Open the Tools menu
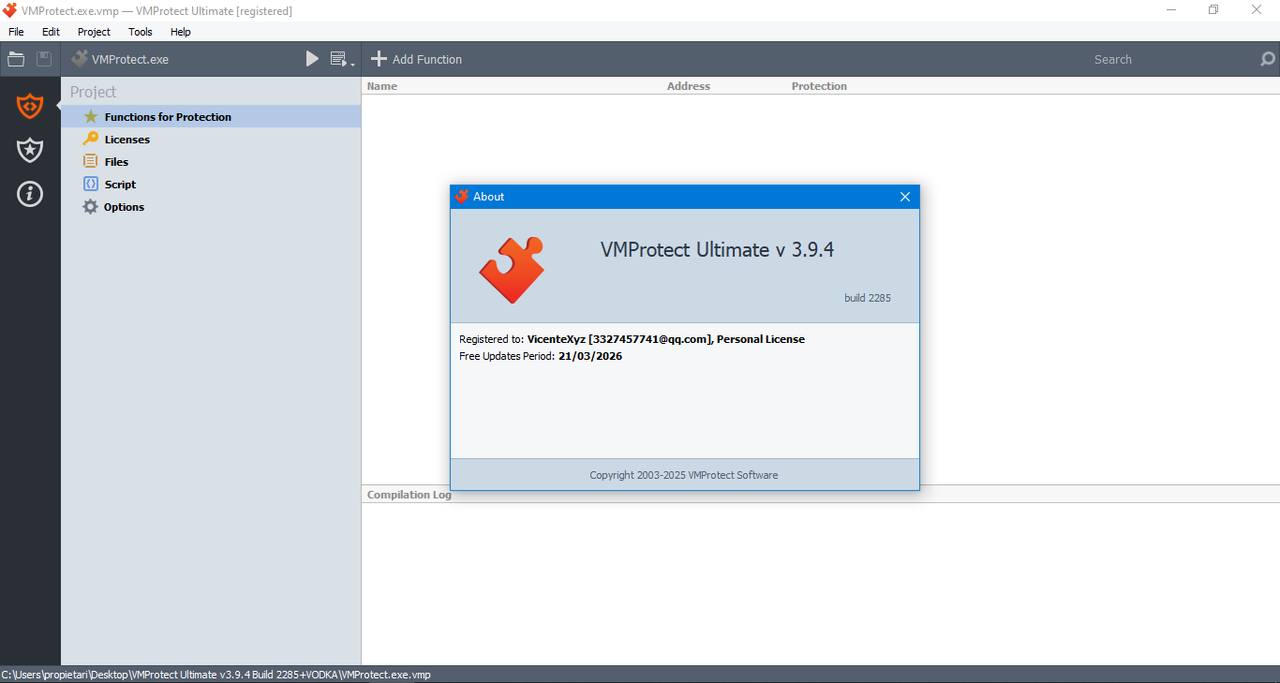Viewport: 1280px width, 683px height. [x=141, y=32]
